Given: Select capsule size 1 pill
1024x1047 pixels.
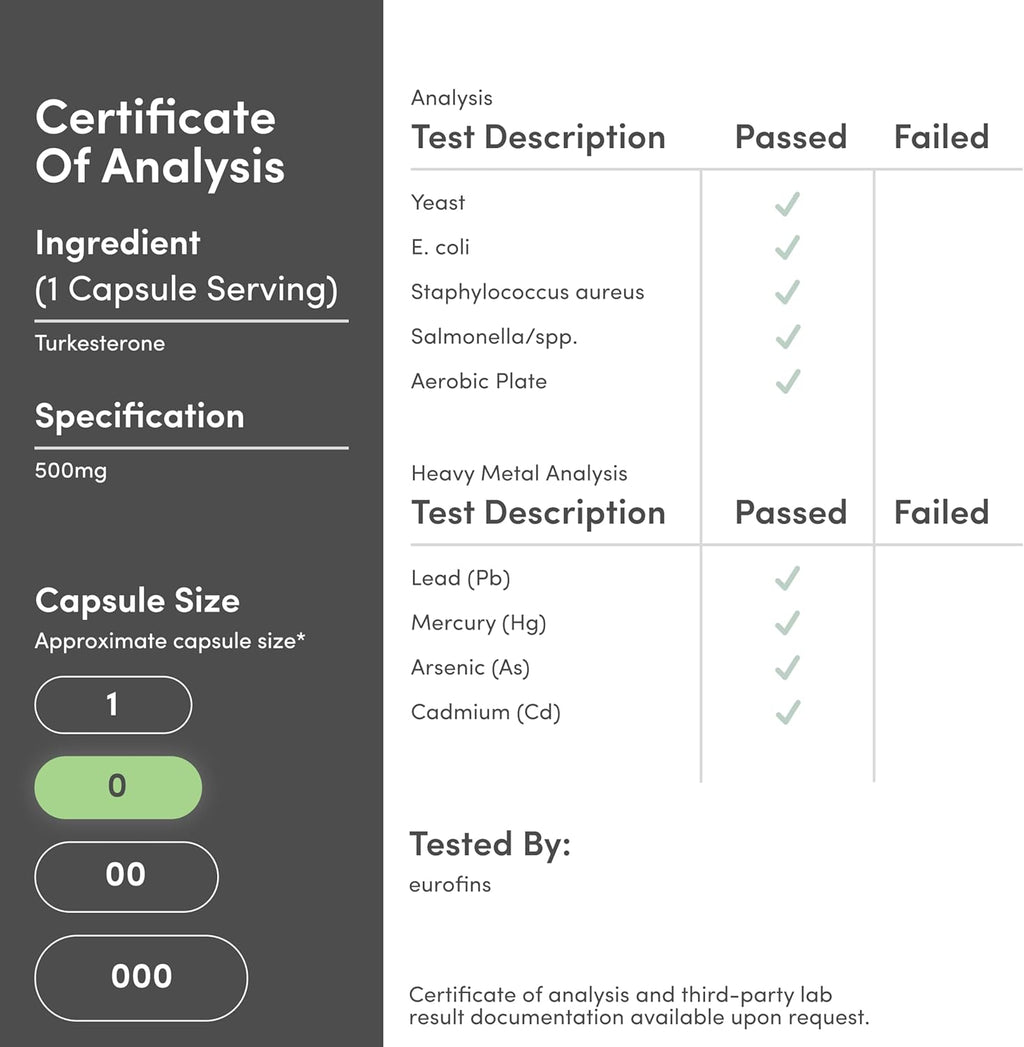Looking at the screenshot, I should tap(113, 705).
